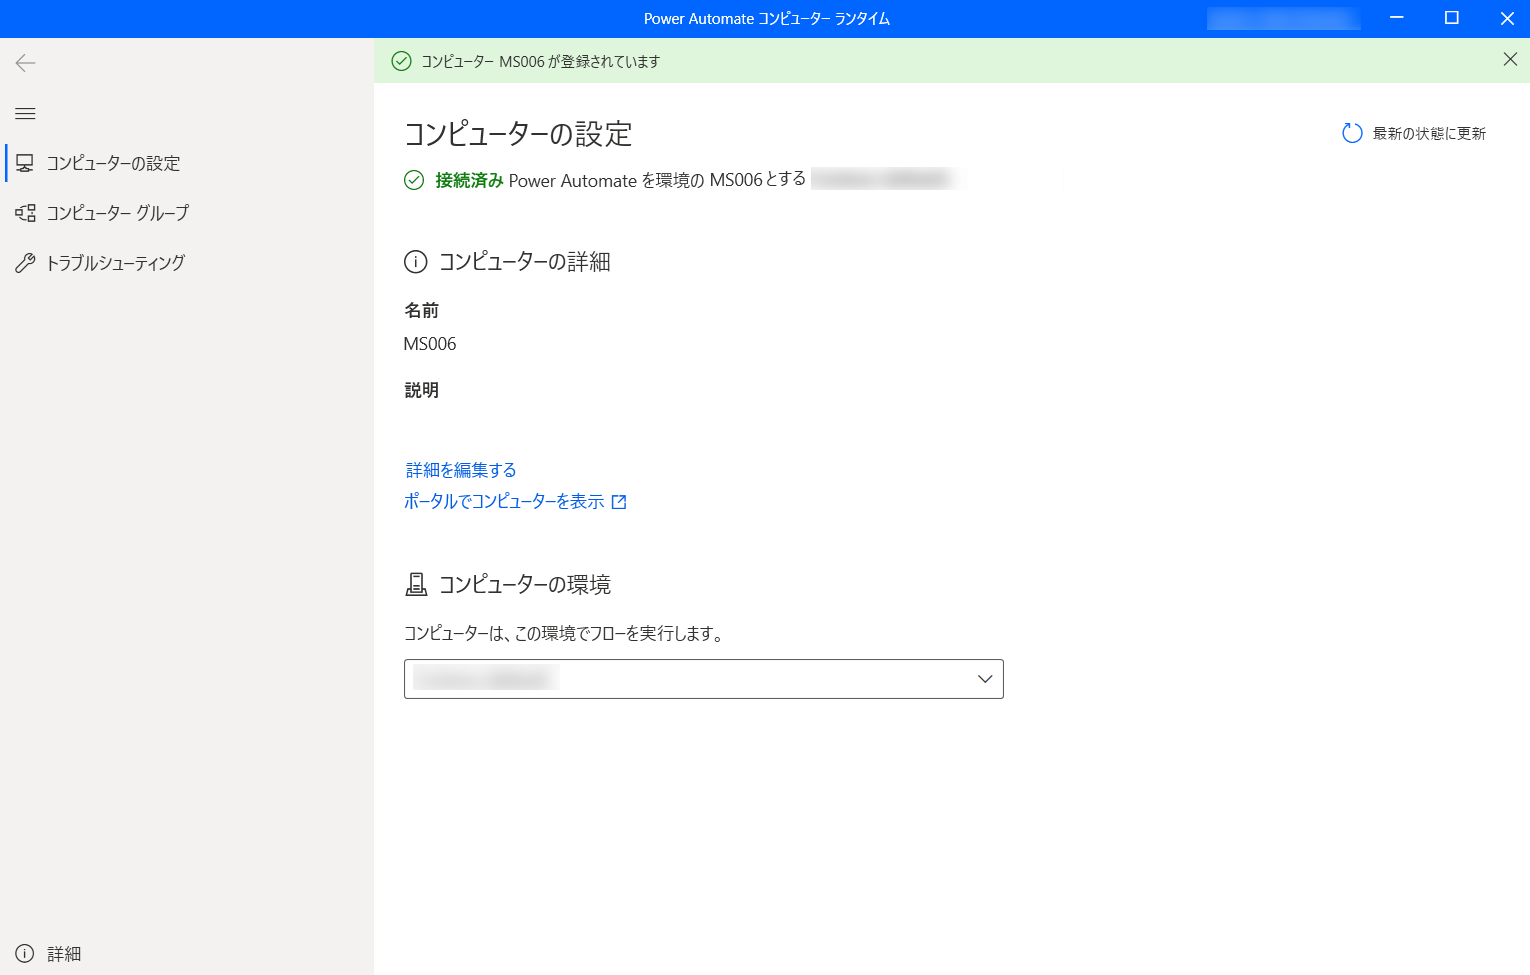Click the computer name MS006 text
The image size is (1530, 975).
(430, 344)
